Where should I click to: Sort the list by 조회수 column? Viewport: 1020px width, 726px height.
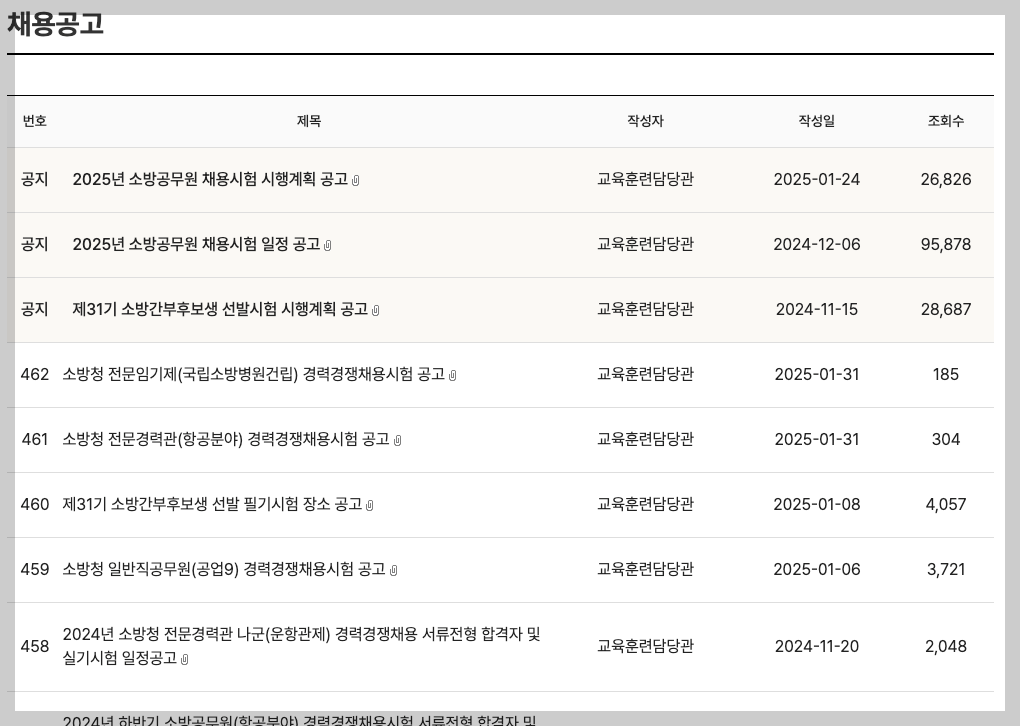coord(945,121)
